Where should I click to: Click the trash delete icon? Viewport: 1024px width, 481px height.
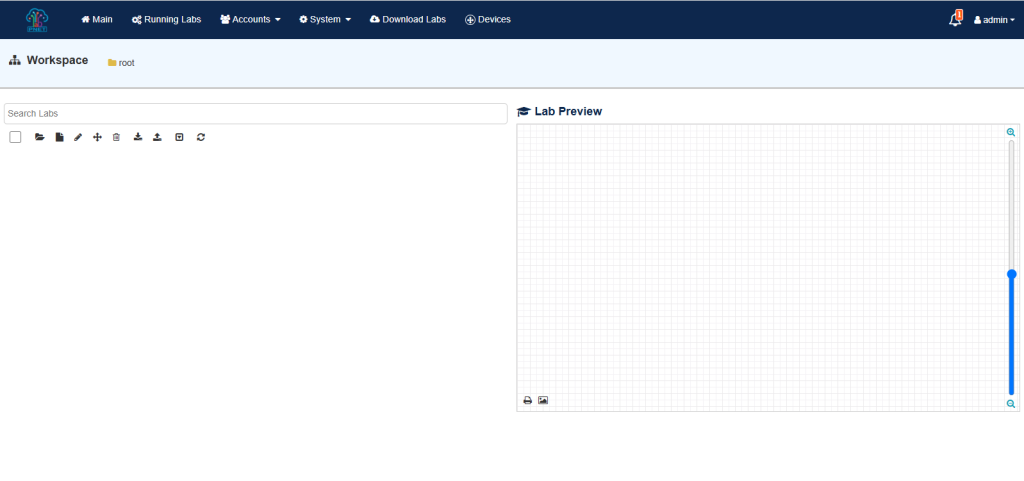point(116,137)
